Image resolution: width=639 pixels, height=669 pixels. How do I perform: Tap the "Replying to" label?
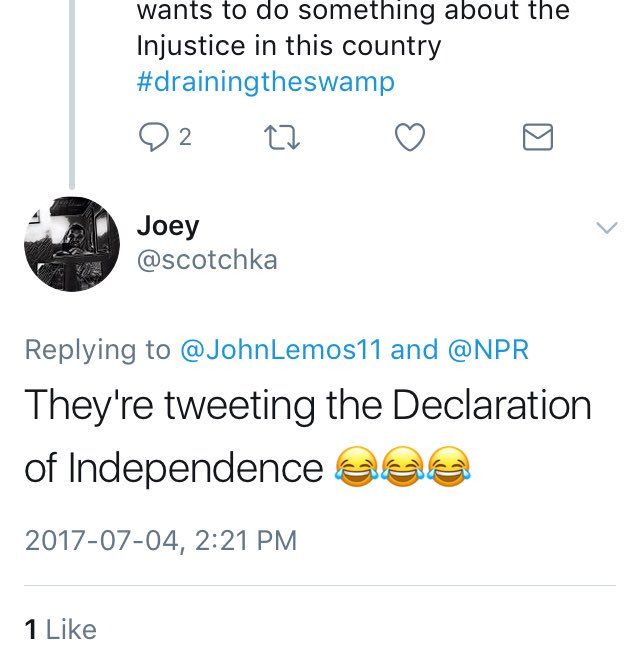tap(97, 349)
